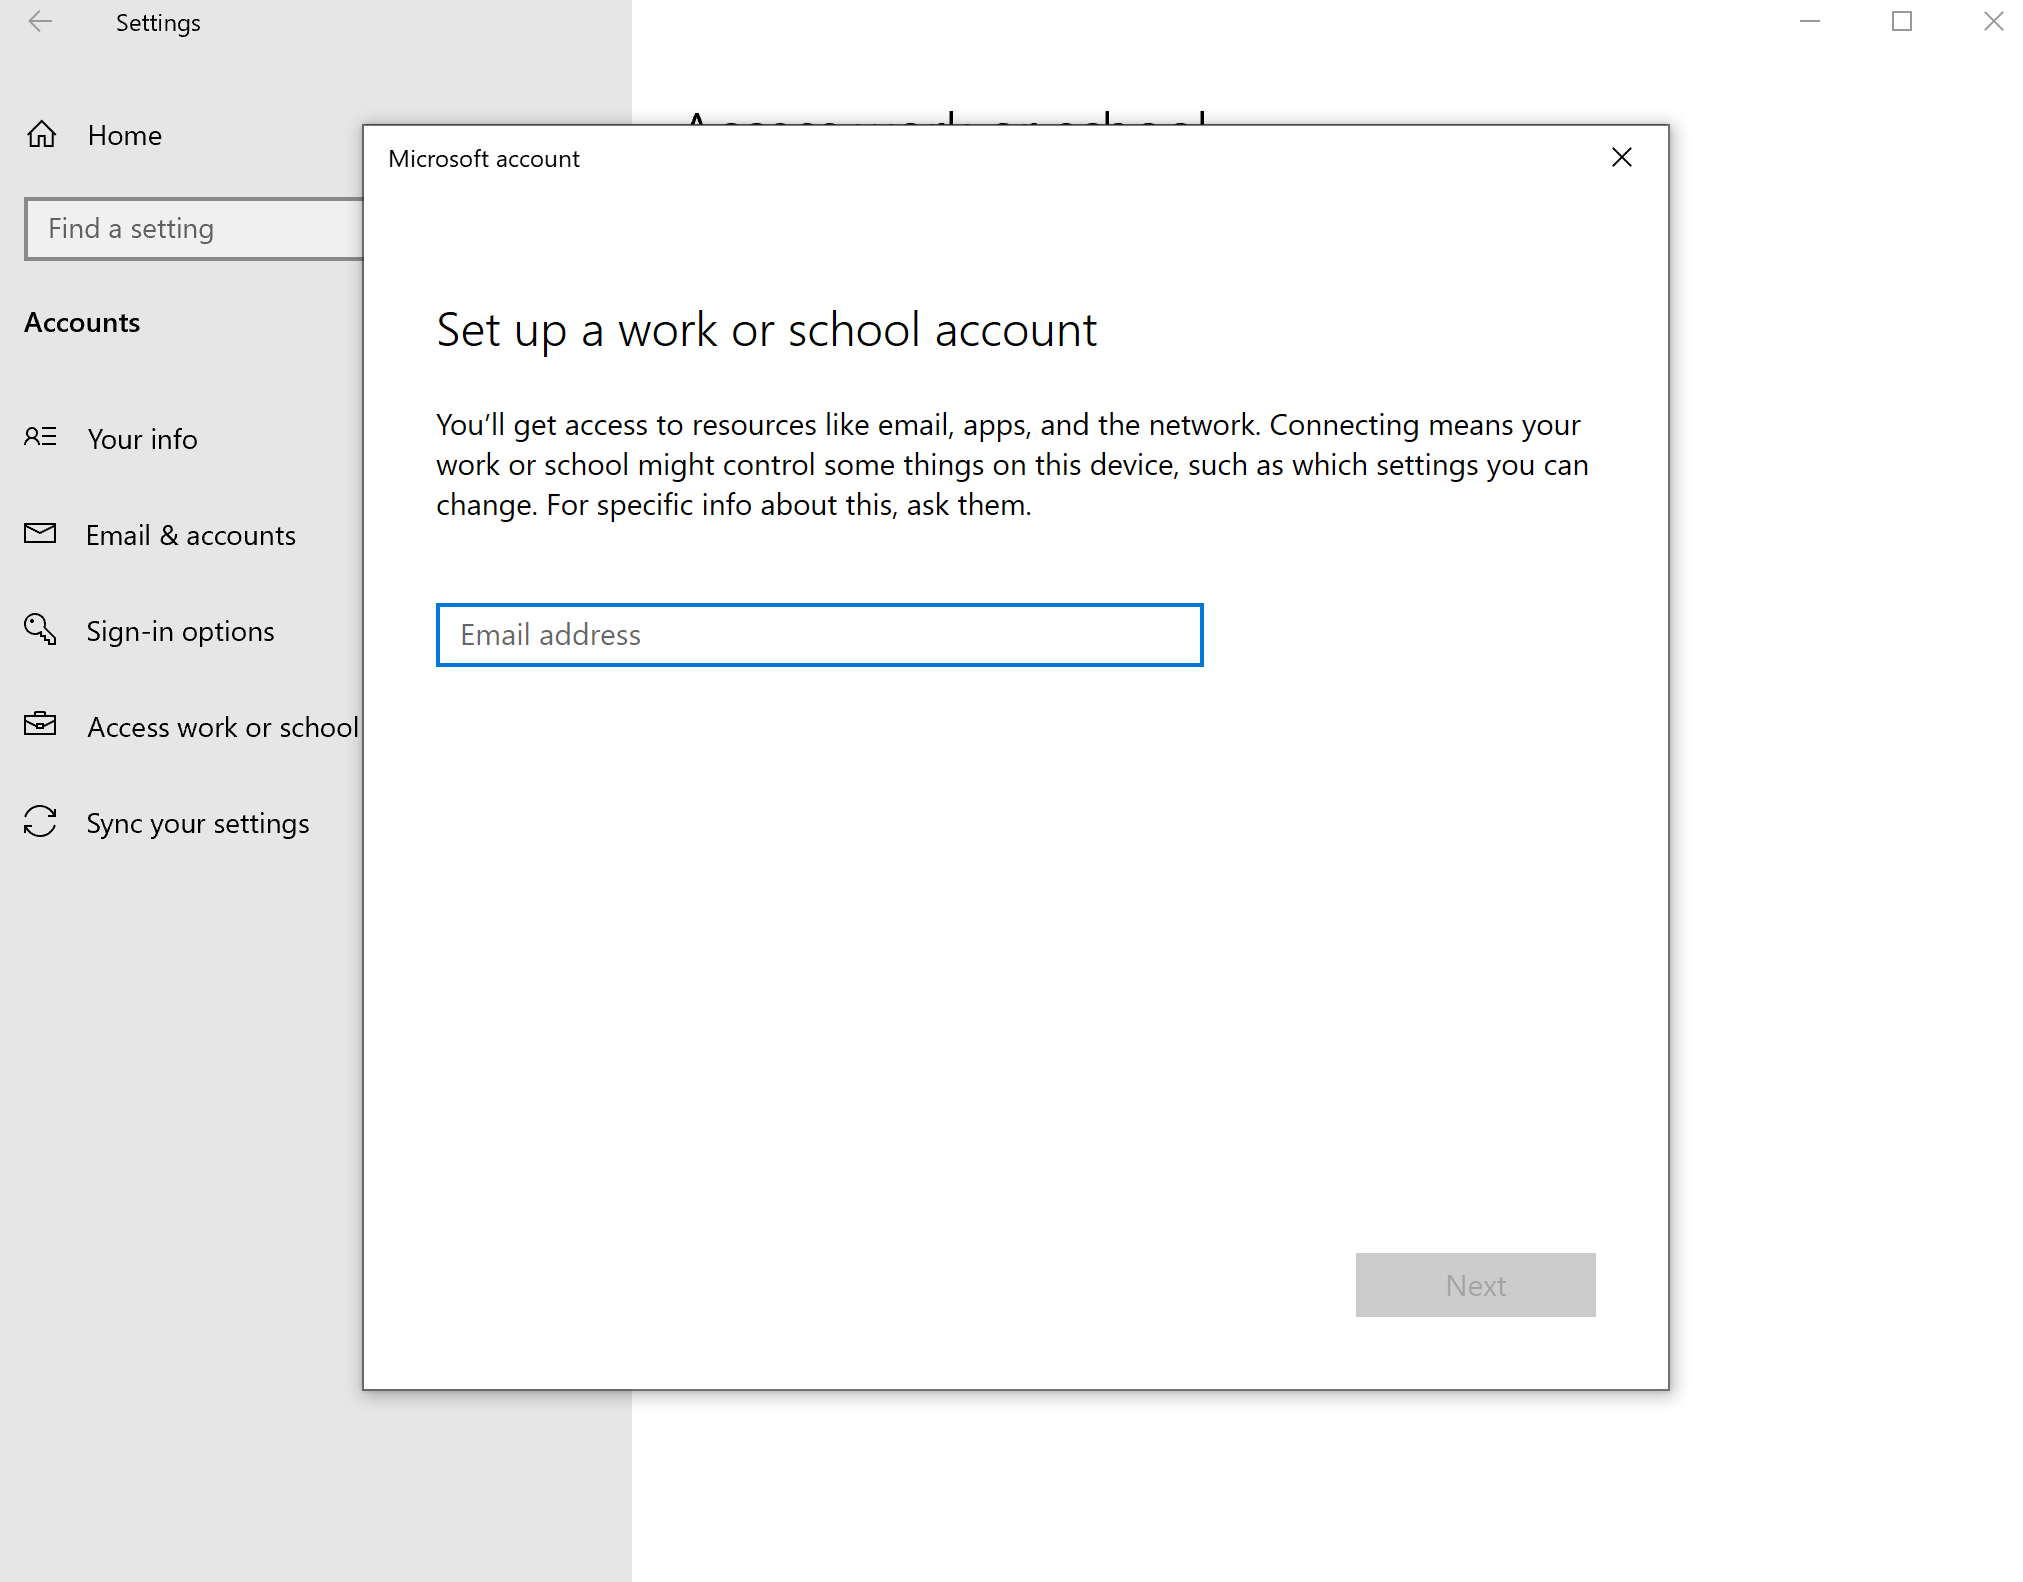Select Access work or school page
The width and height of the screenshot is (2023, 1582).
click(222, 727)
